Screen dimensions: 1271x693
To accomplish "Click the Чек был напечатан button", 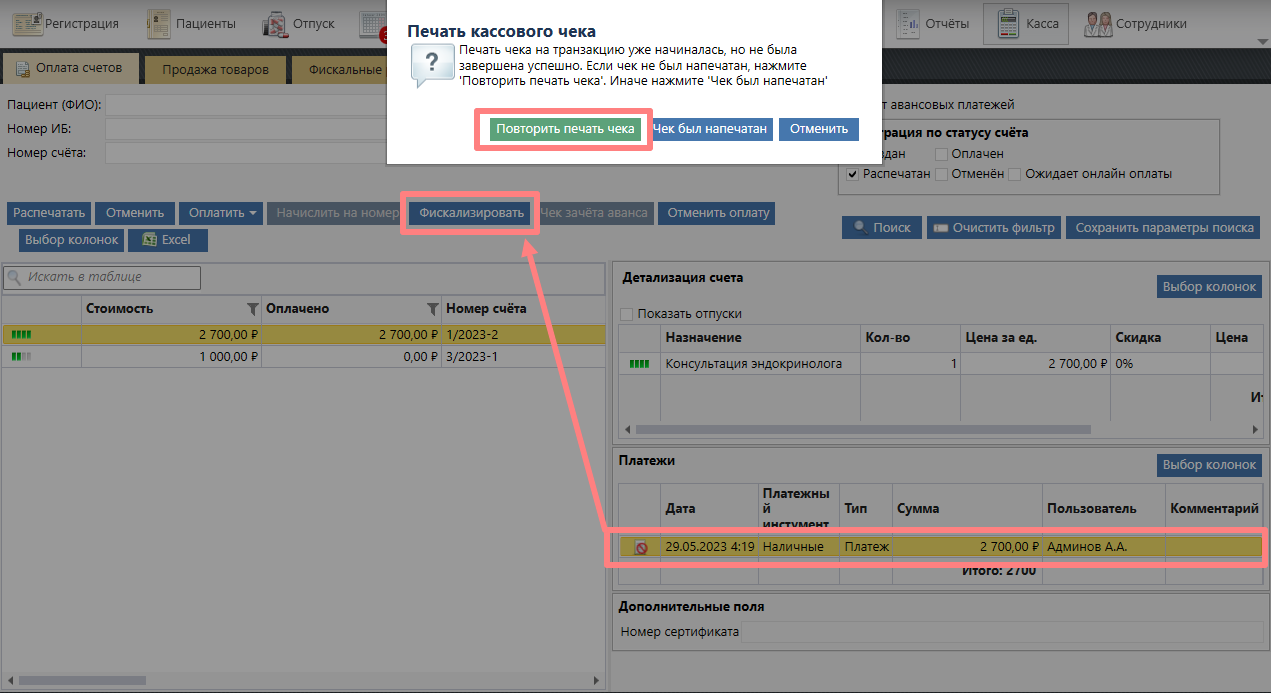I will 710,129.
